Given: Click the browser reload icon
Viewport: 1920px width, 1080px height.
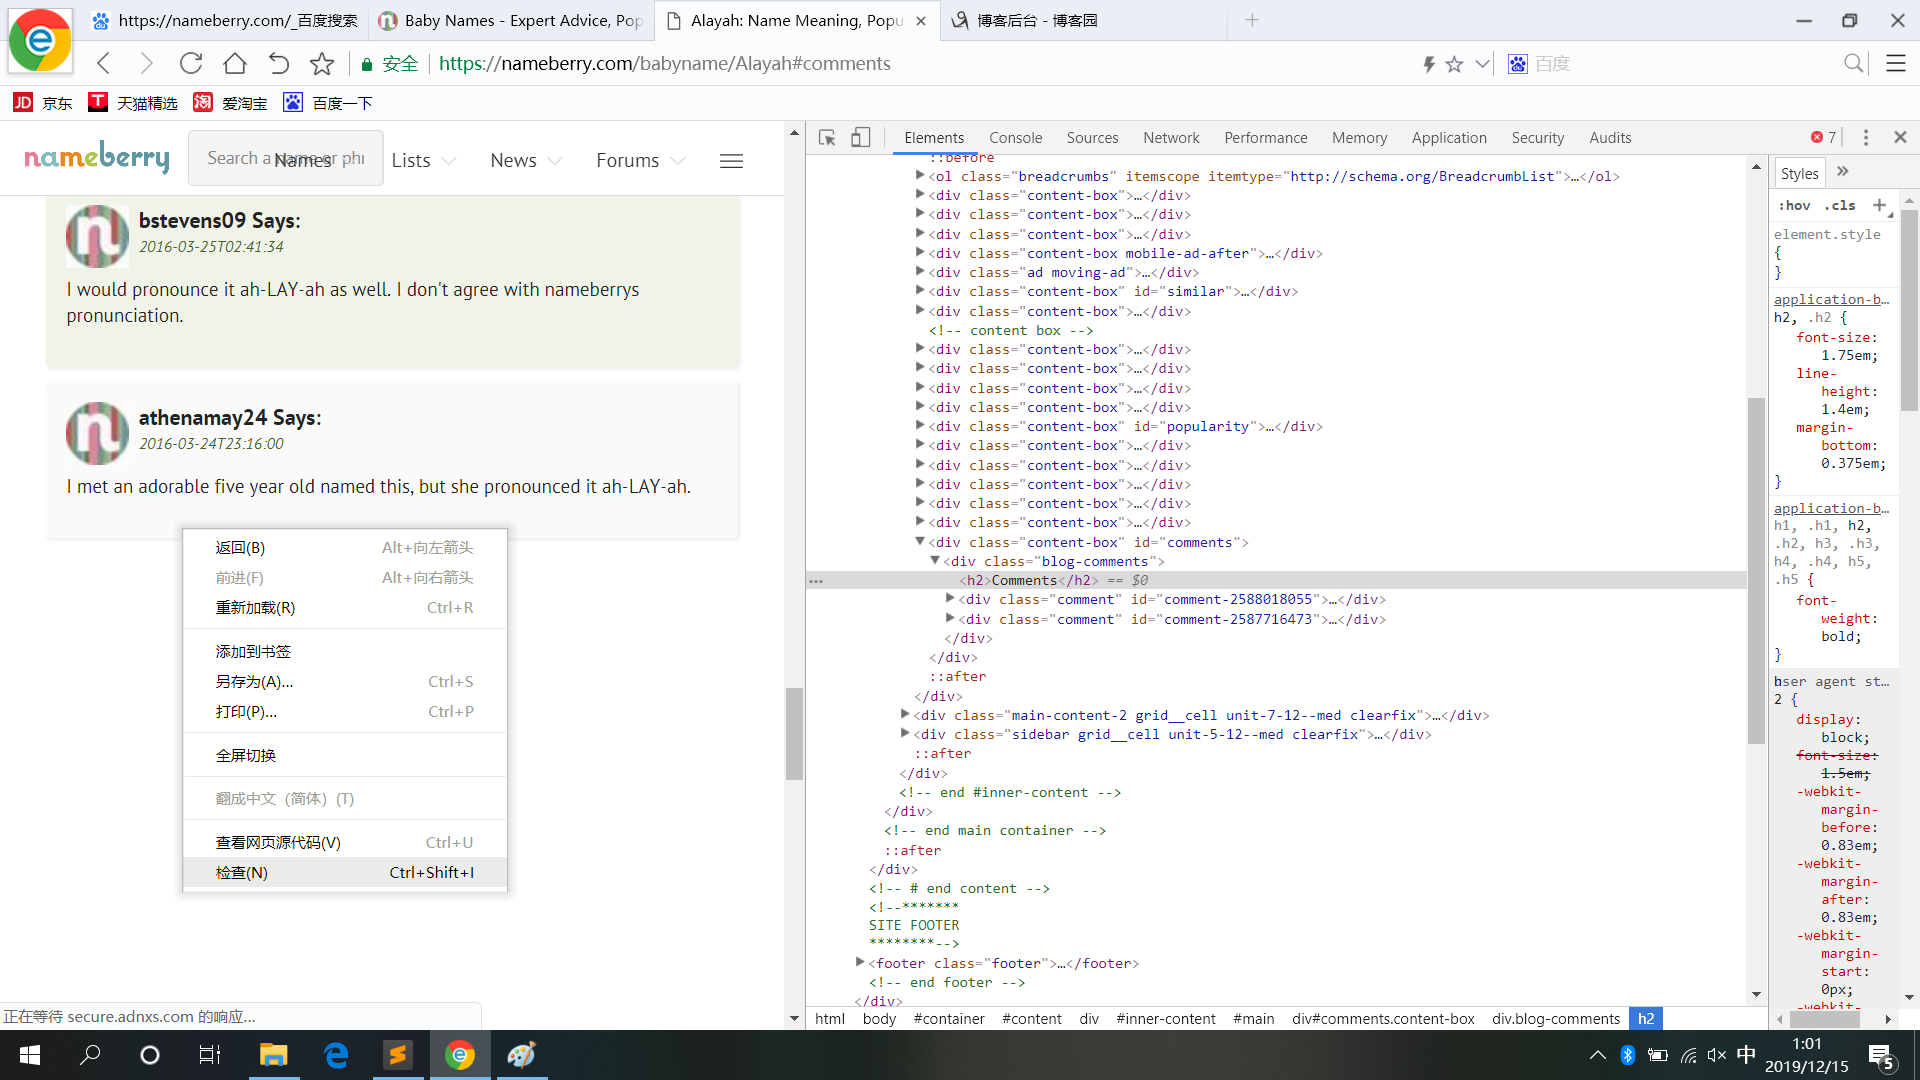Looking at the screenshot, I should [191, 64].
